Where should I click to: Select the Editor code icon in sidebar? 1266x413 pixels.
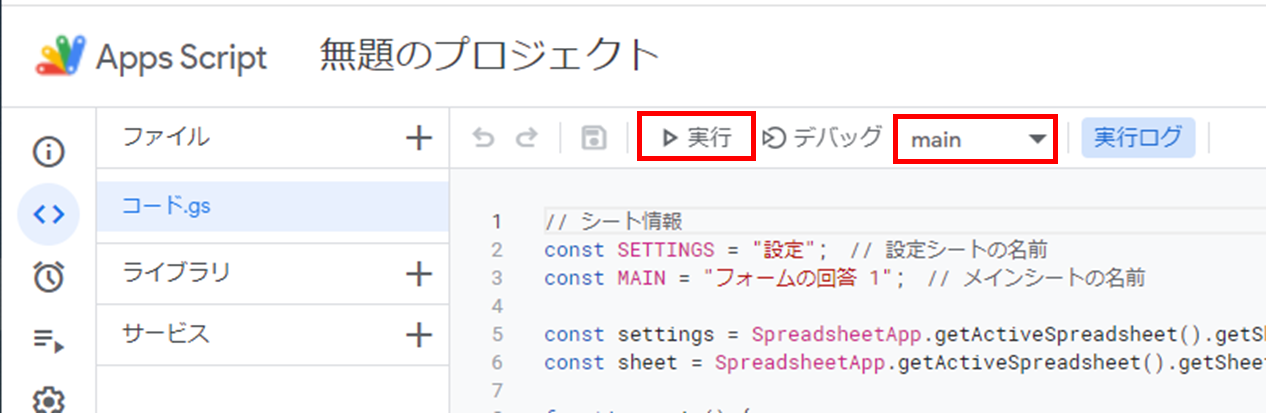(49, 214)
